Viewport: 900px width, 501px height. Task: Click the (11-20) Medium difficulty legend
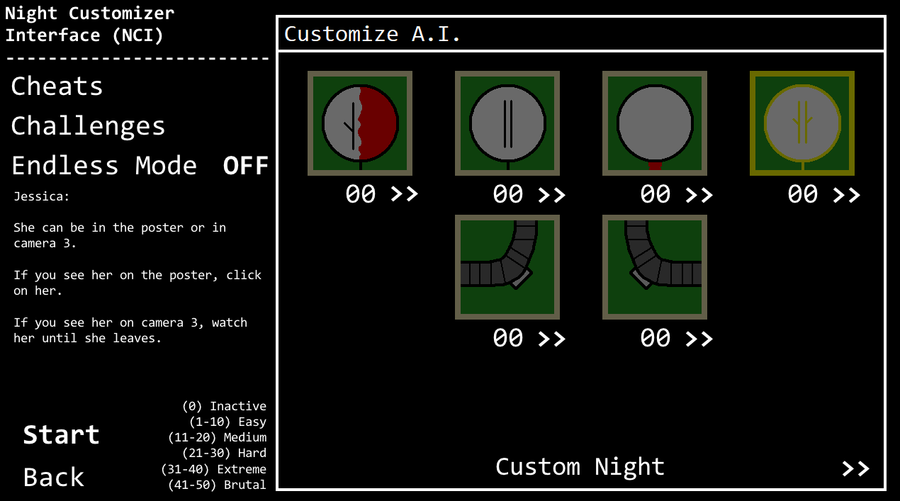[217, 437]
